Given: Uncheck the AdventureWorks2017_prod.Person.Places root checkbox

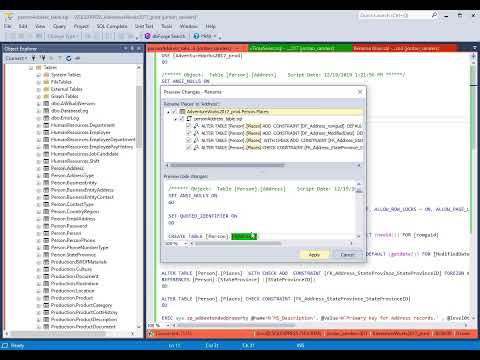Looking at the screenshot, I should [x=174, y=112].
